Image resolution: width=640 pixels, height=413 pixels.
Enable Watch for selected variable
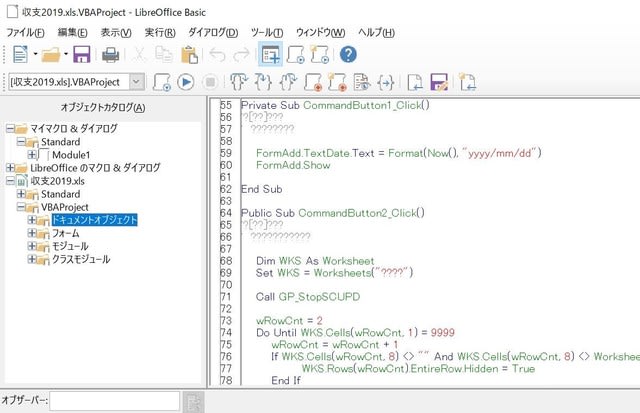[362, 82]
